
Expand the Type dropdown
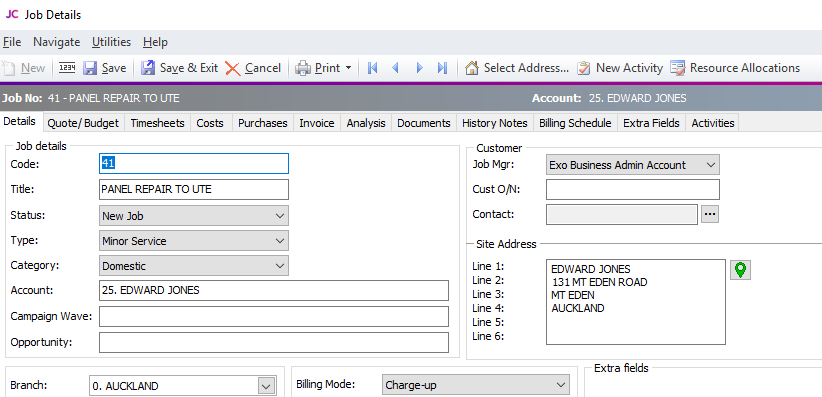click(279, 241)
